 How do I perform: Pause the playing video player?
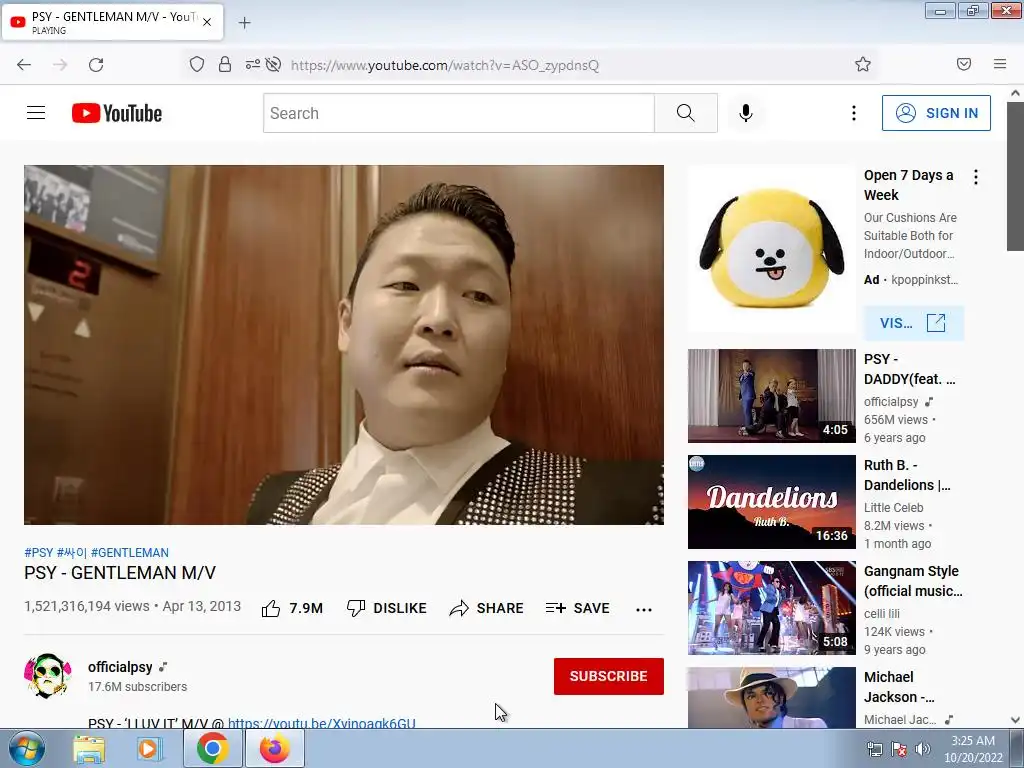click(x=344, y=345)
